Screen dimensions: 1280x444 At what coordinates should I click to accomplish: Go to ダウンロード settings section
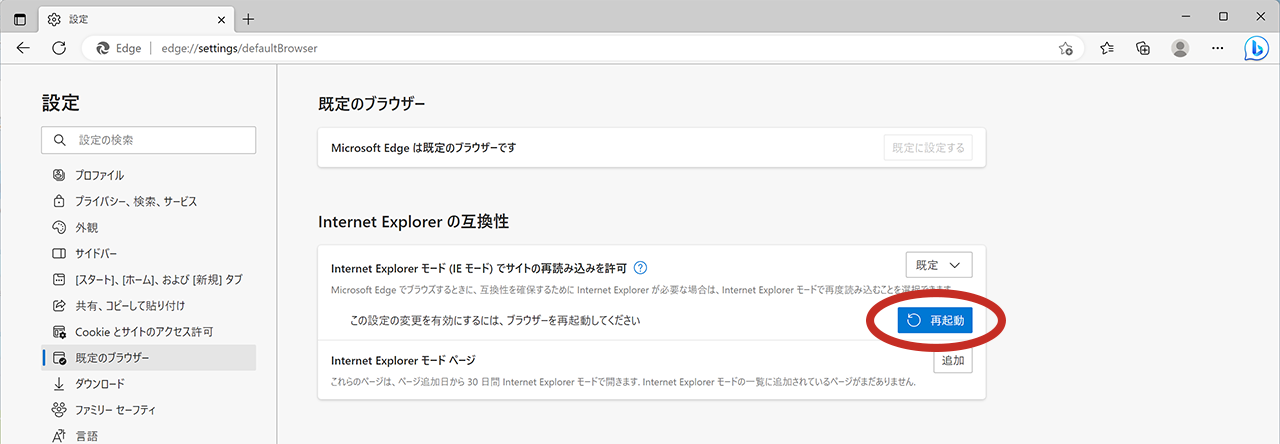tap(100, 383)
